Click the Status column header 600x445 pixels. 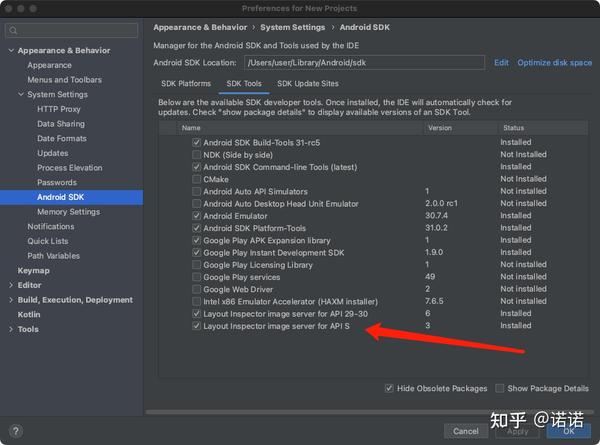514,128
